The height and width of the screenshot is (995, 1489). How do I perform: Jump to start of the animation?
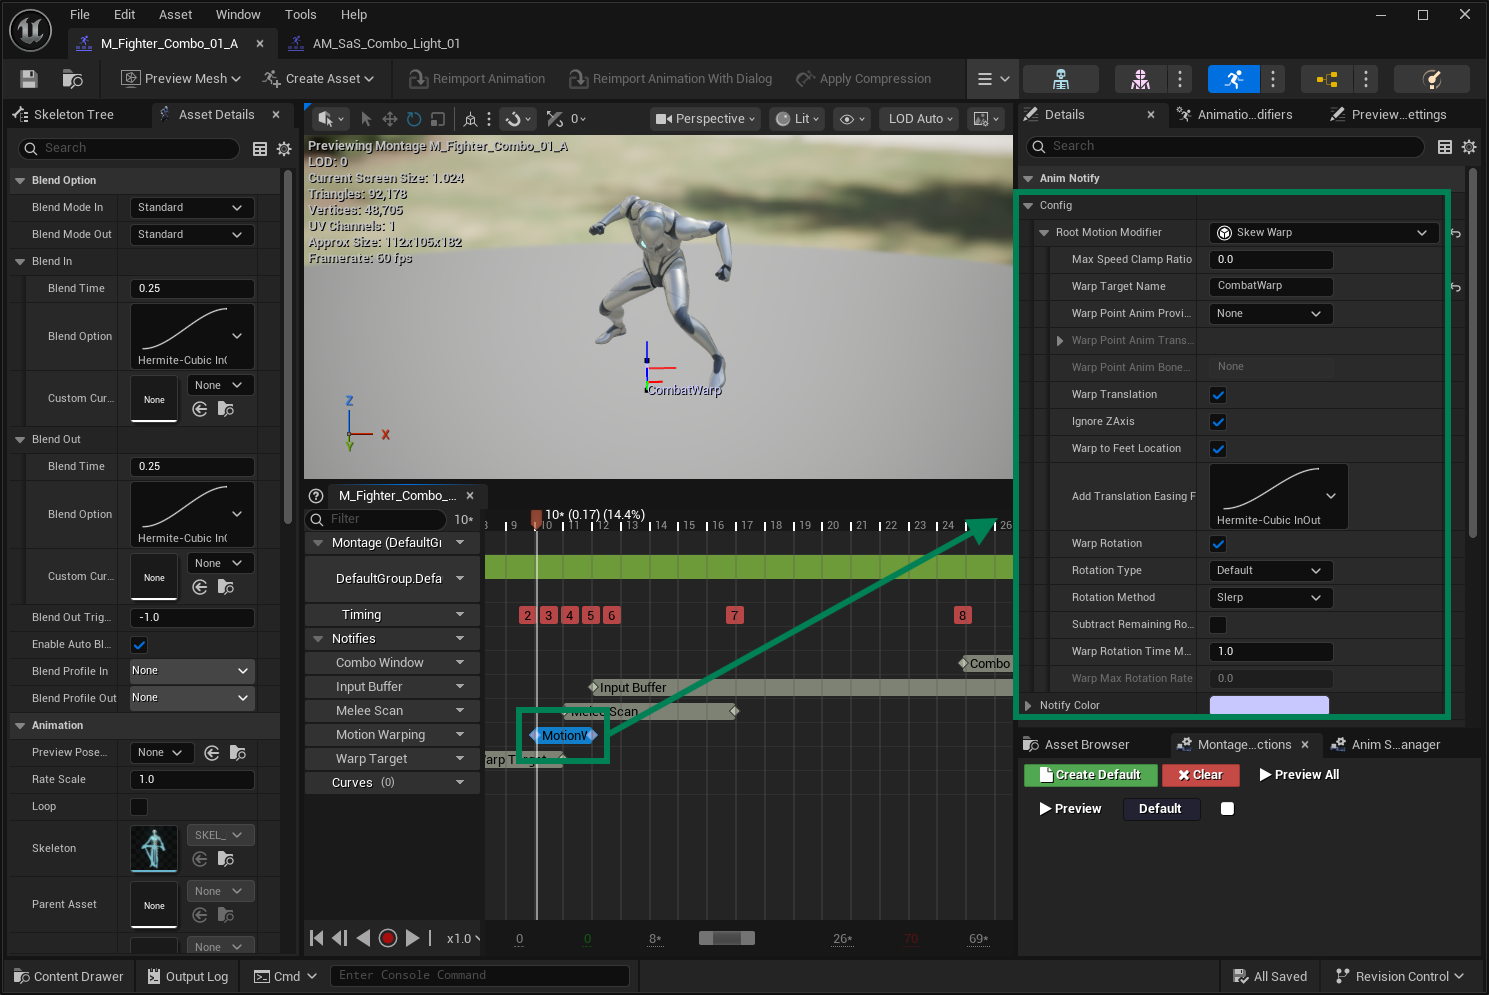coord(317,938)
